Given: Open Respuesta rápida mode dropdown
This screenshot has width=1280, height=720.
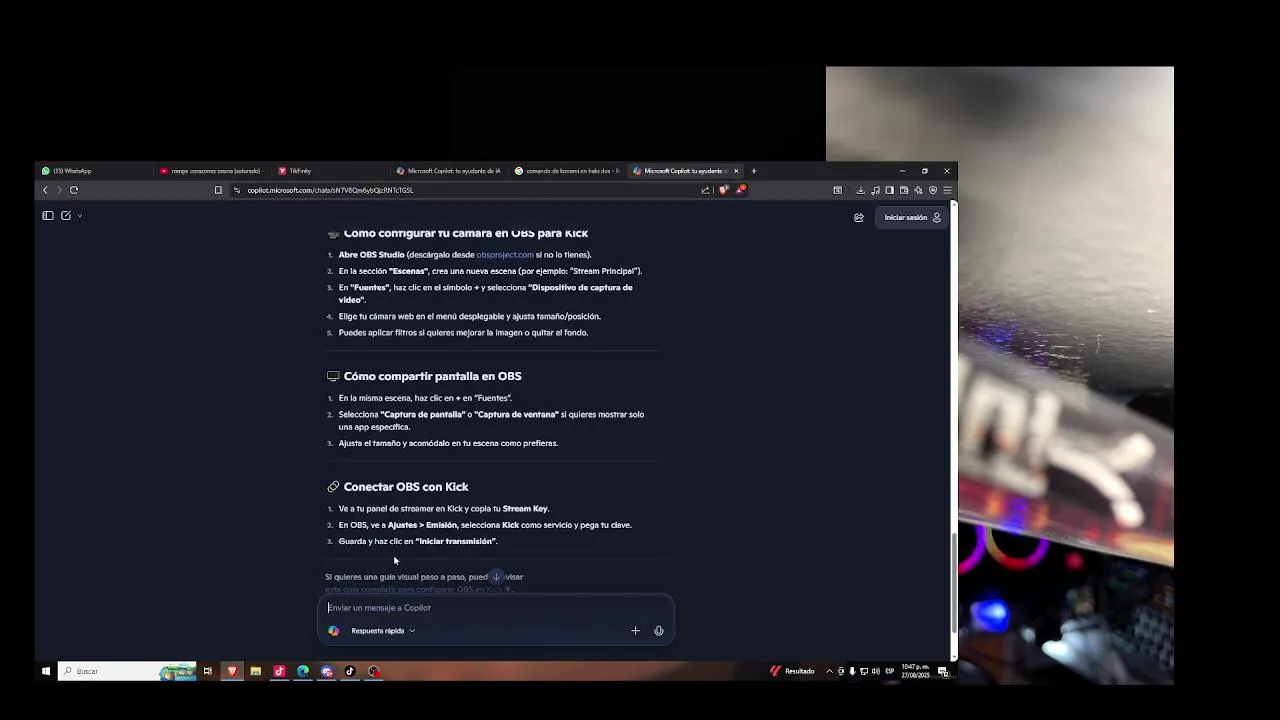Looking at the screenshot, I should pos(383,631).
